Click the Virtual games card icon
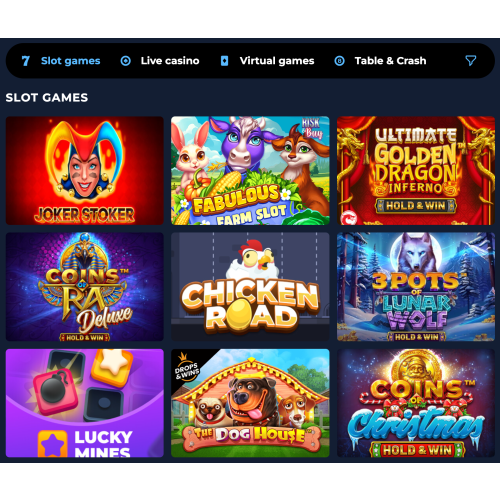Image resolution: width=500 pixels, height=500 pixels. pyautogui.click(x=225, y=61)
